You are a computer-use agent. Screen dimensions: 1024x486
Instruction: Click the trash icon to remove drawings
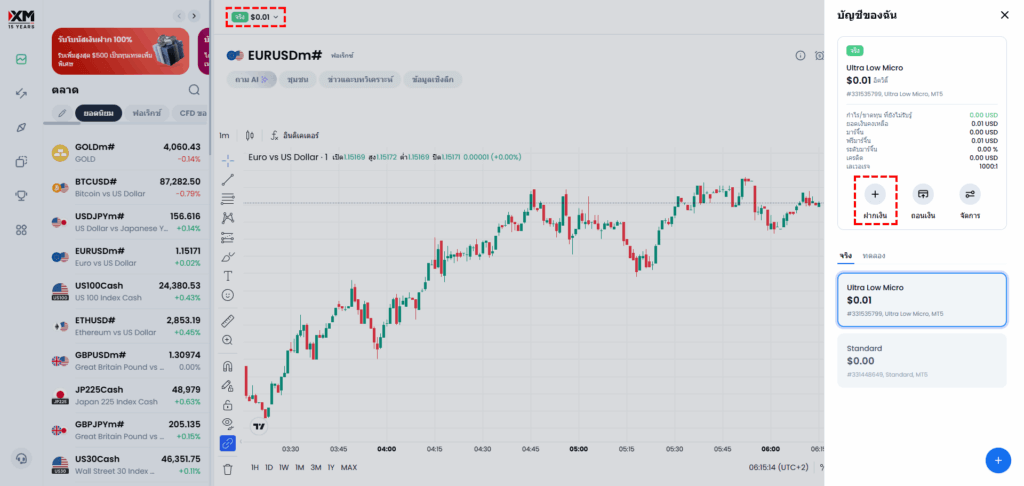tap(228, 468)
